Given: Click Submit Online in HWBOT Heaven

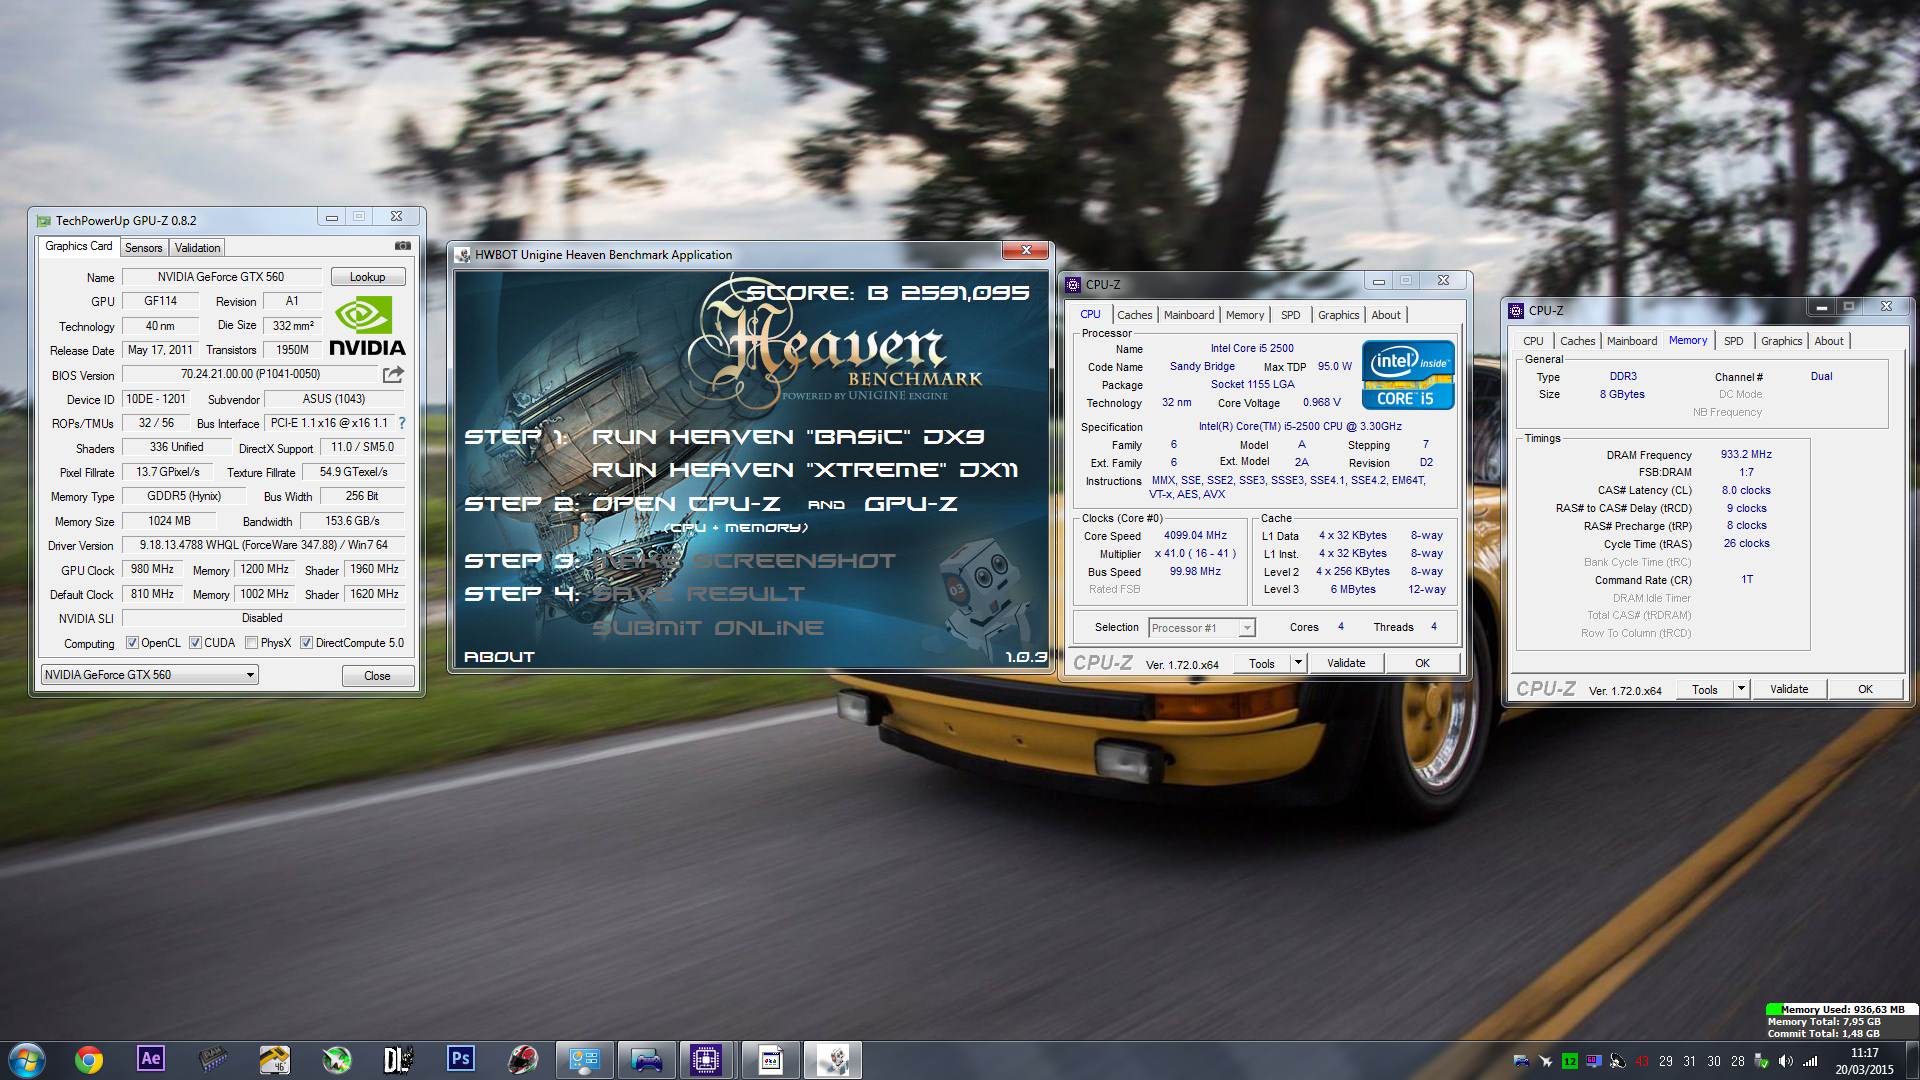Looking at the screenshot, I should pyautogui.click(x=708, y=628).
